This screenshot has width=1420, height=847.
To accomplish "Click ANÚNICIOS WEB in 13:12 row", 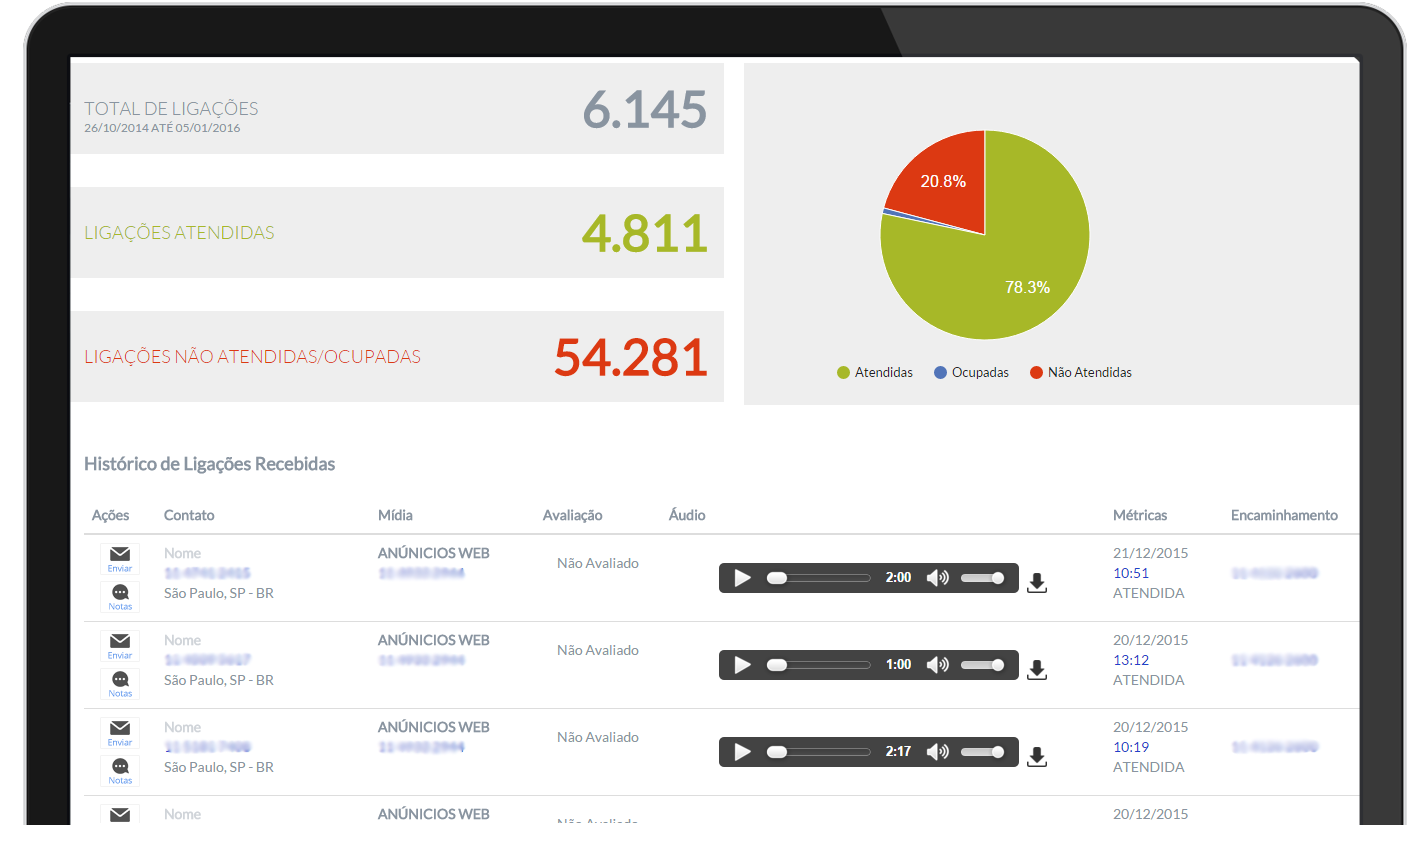I will pos(434,640).
